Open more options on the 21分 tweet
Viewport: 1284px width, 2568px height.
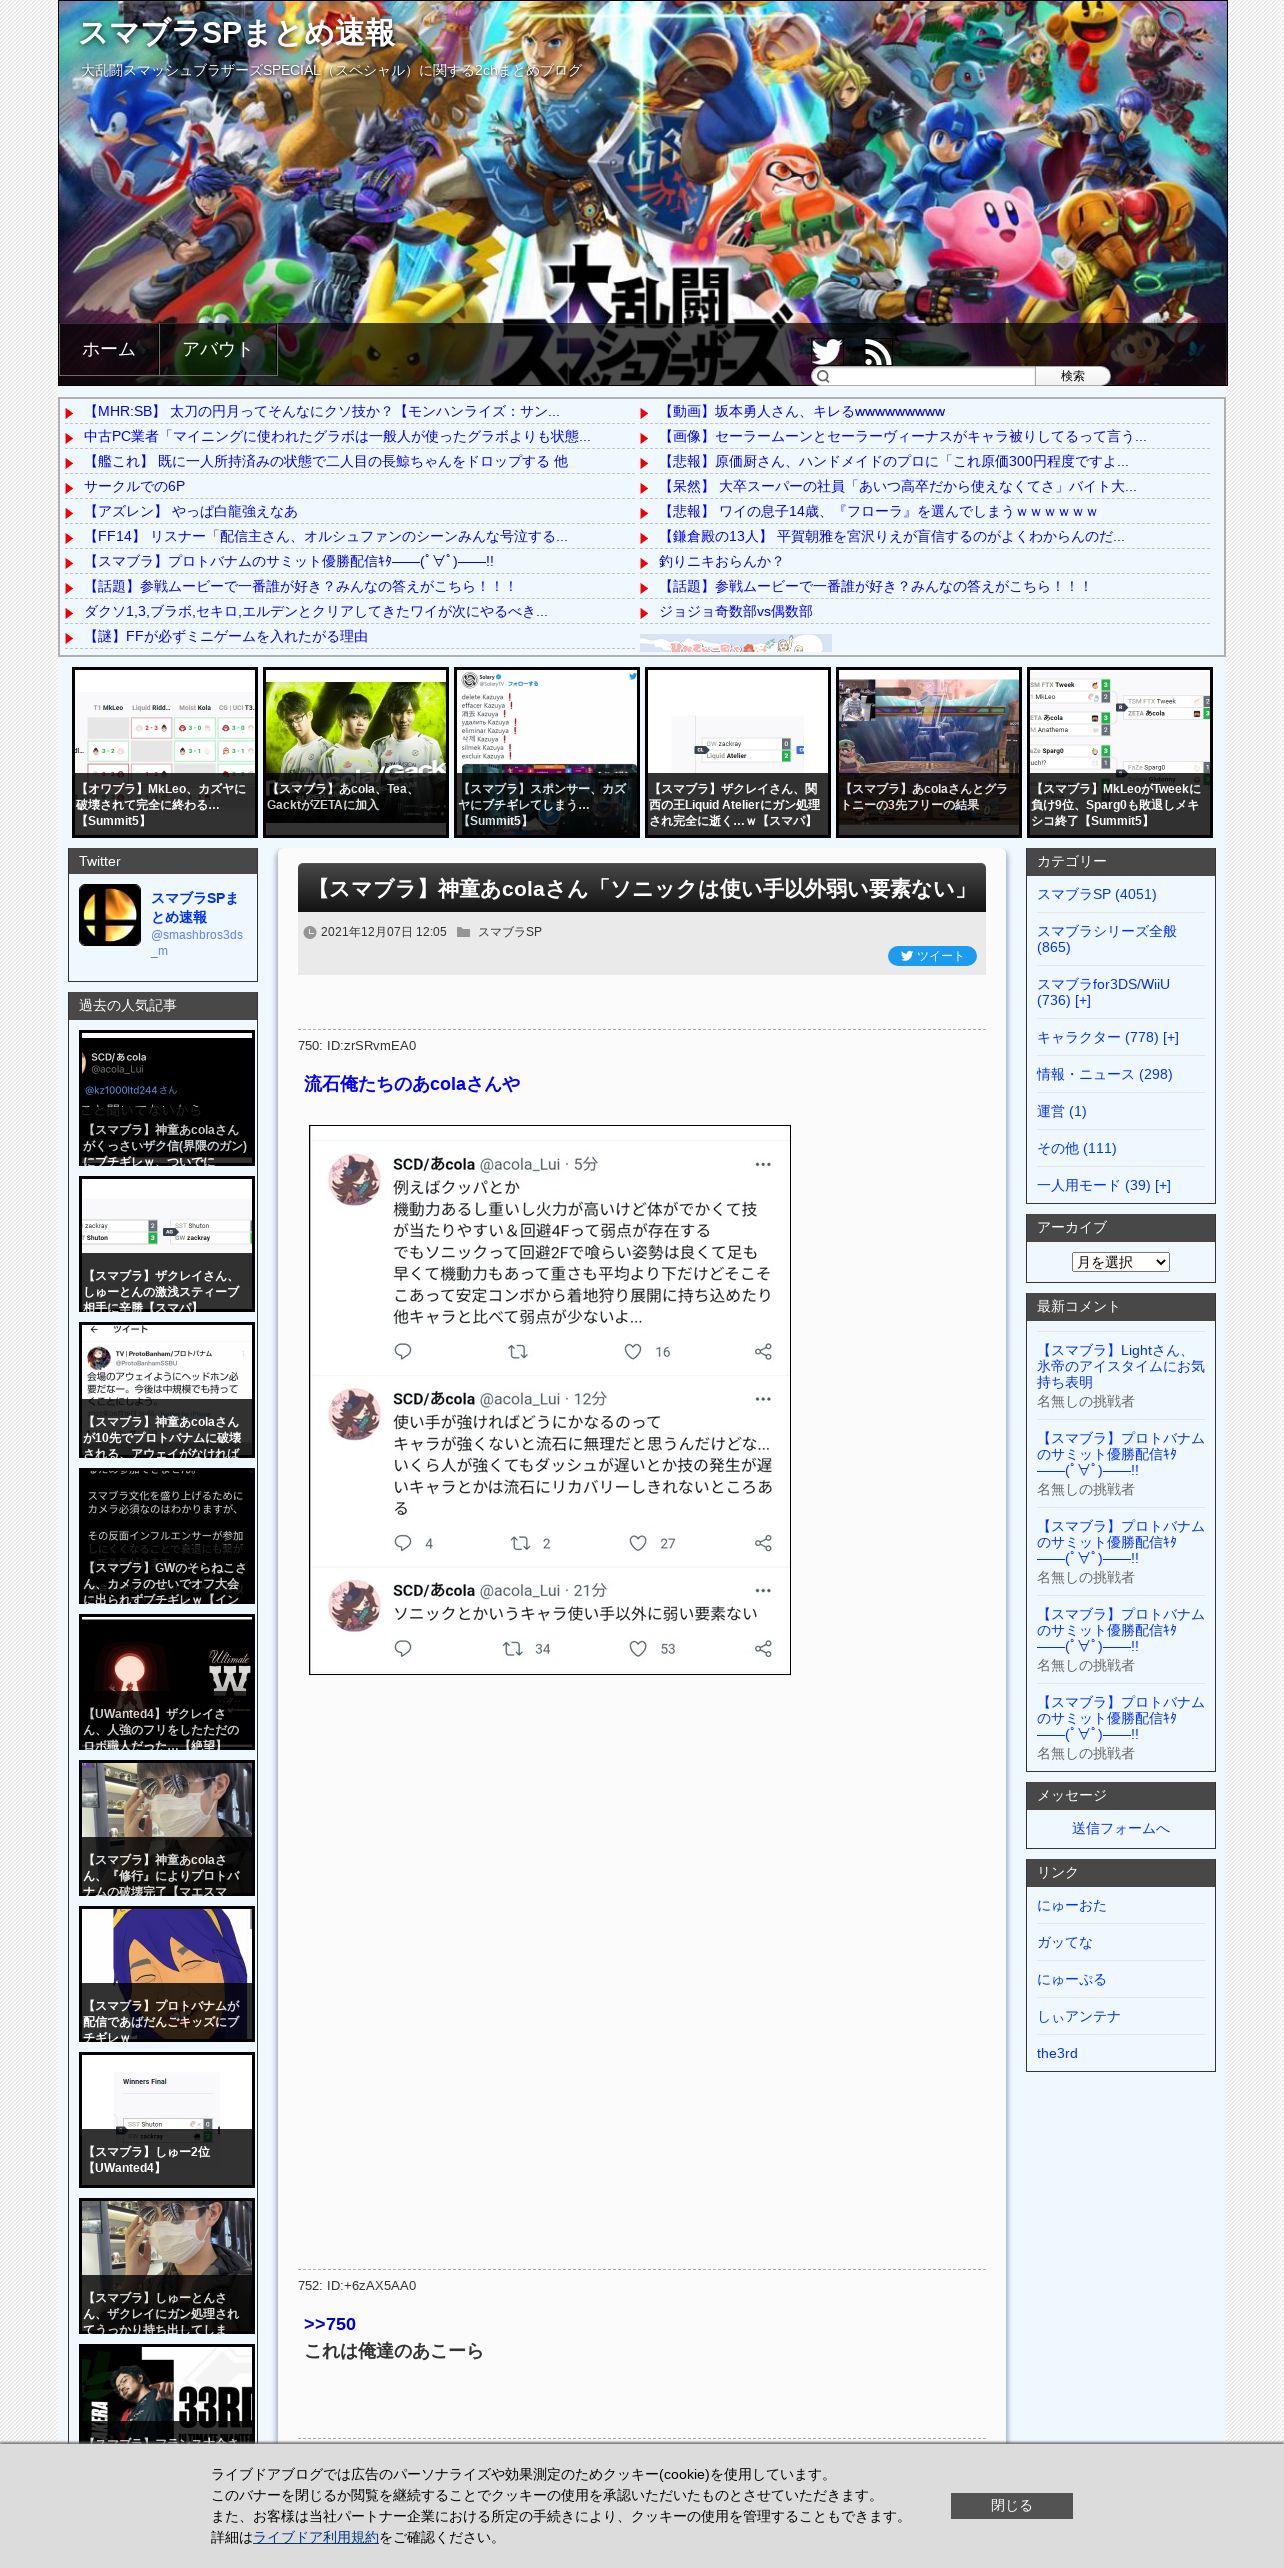tap(763, 1590)
